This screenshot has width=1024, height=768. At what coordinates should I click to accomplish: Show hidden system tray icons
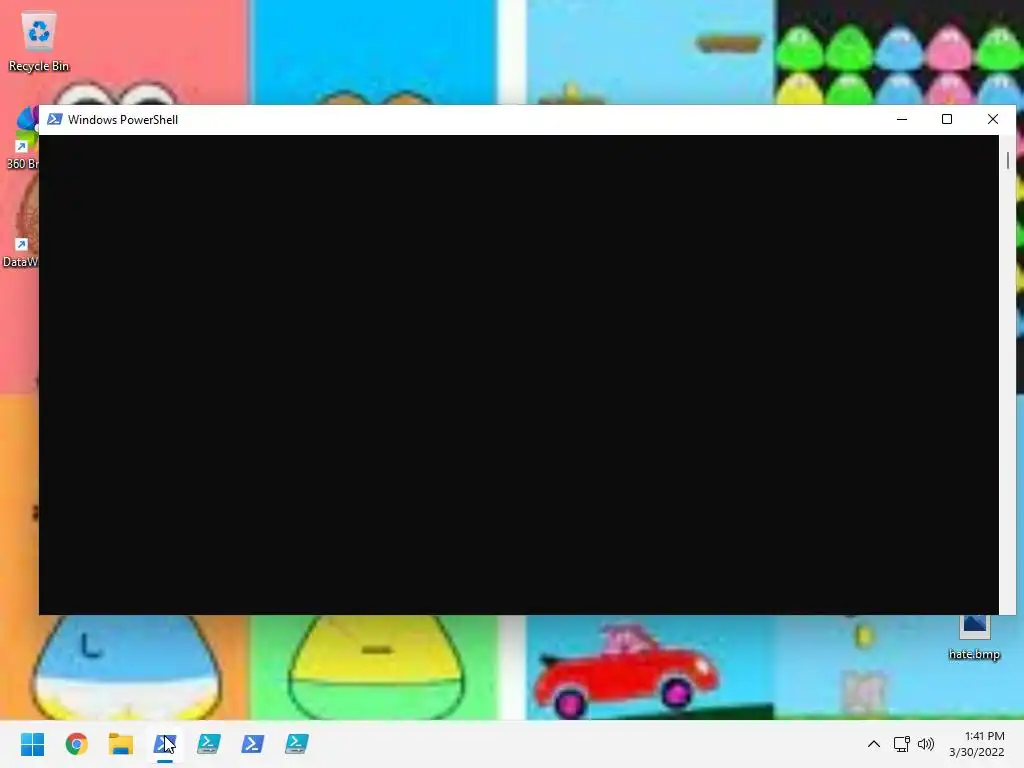pyautogui.click(x=874, y=744)
